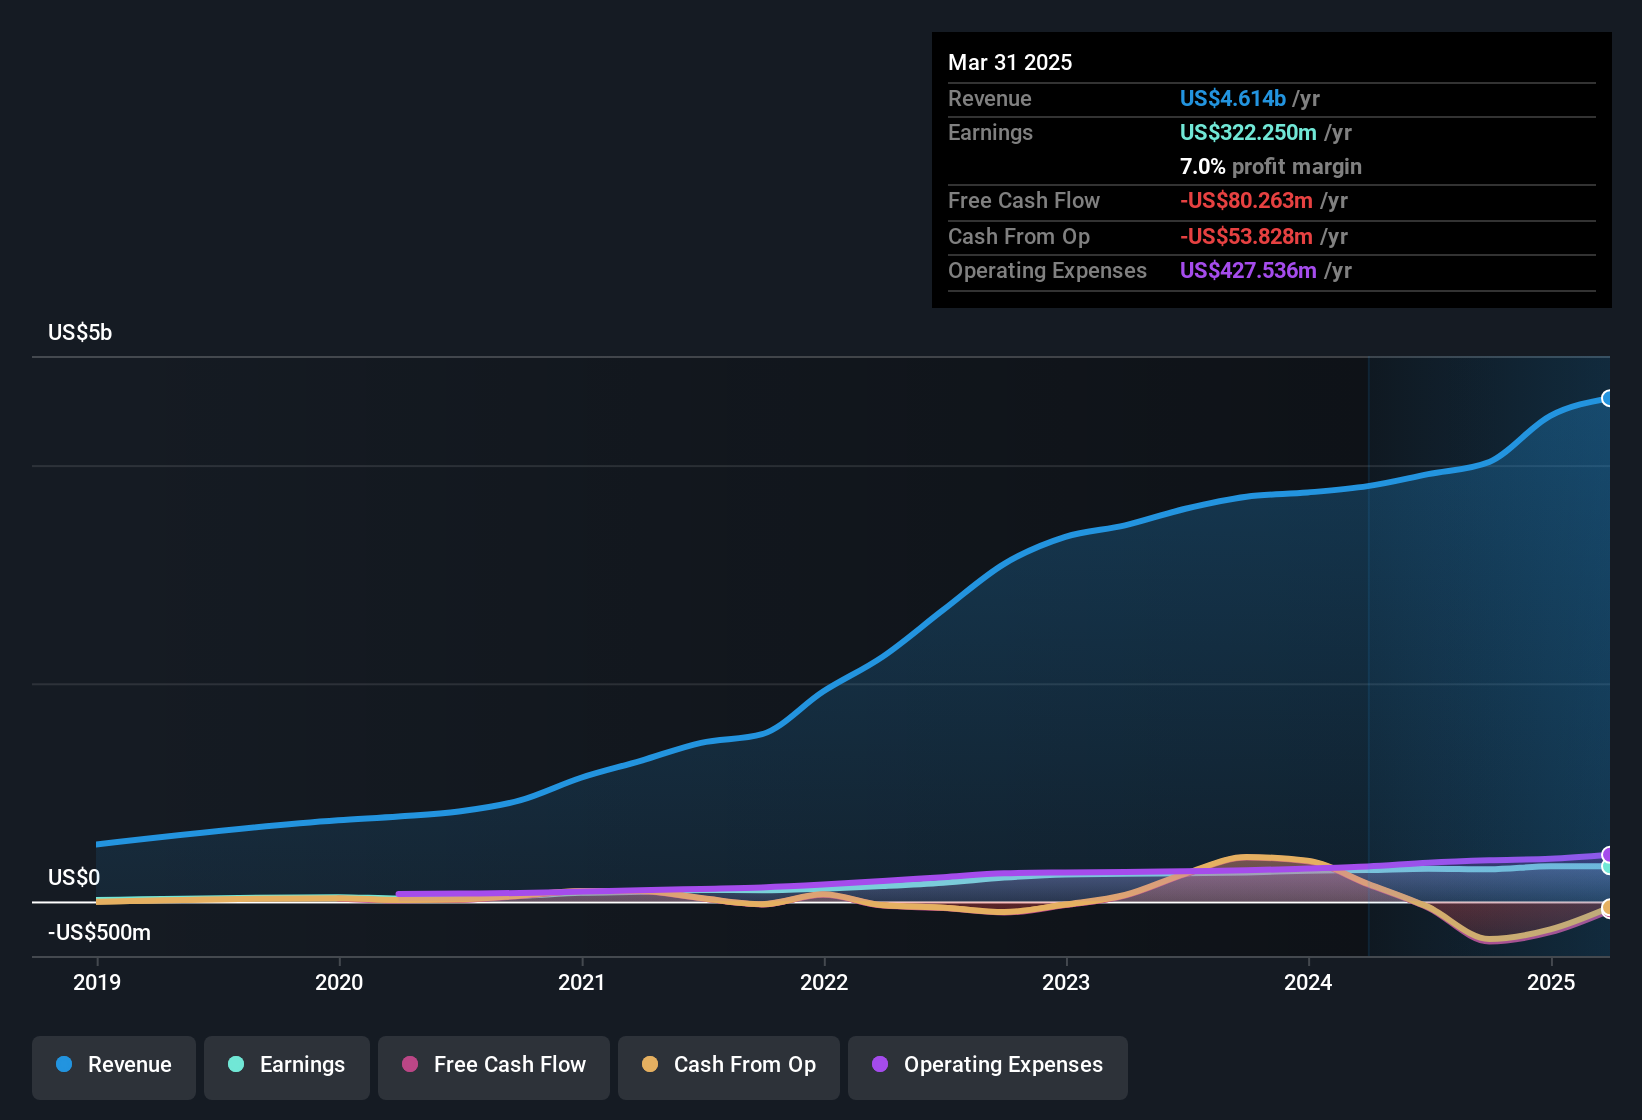Screen dimensions: 1642x1120
Task: Click the 2024 x-axis label
Action: 1308,982
